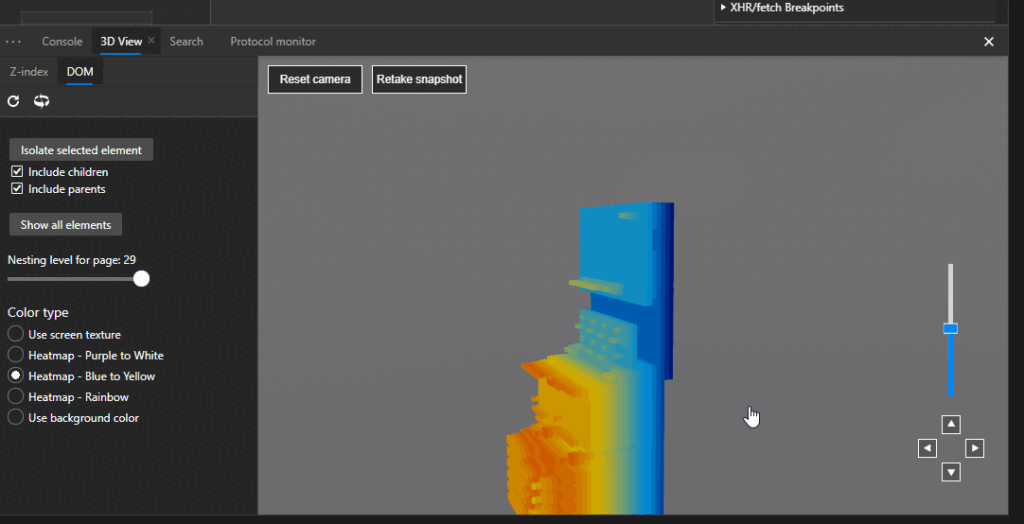Switch to the Z-index tab
1024x524 pixels.
(29, 72)
